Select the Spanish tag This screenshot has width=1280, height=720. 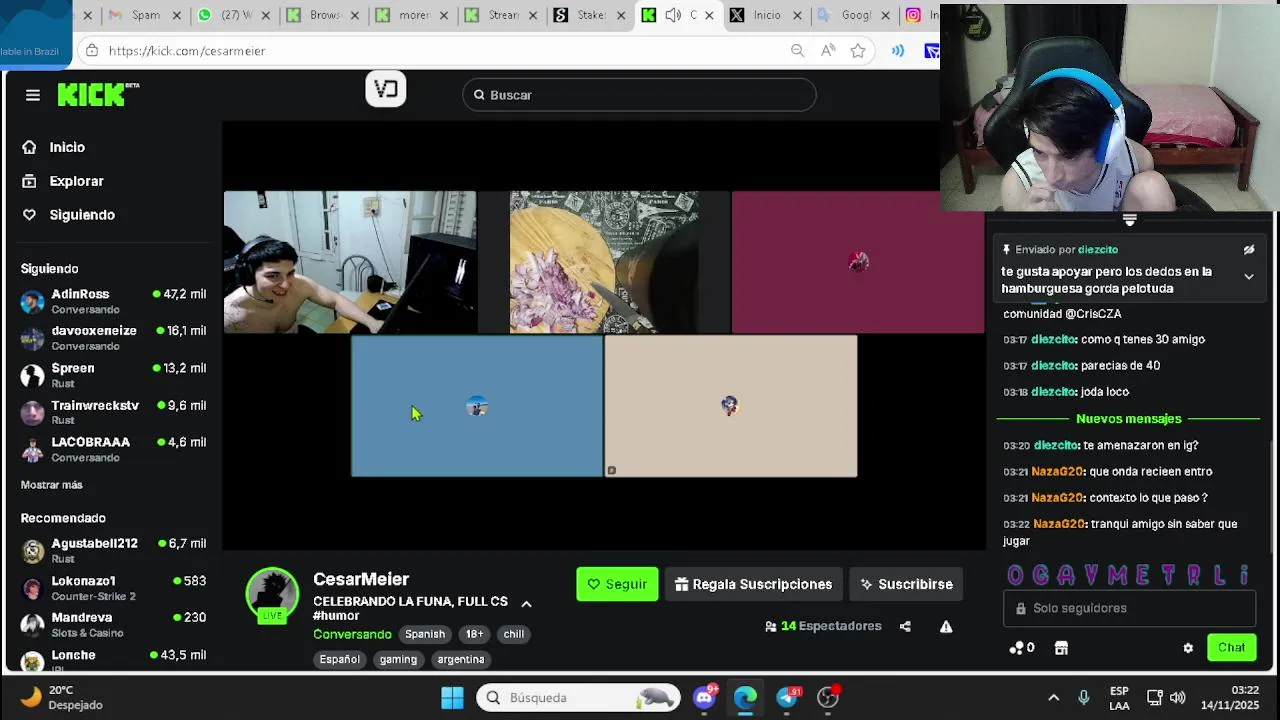pos(425,634)
